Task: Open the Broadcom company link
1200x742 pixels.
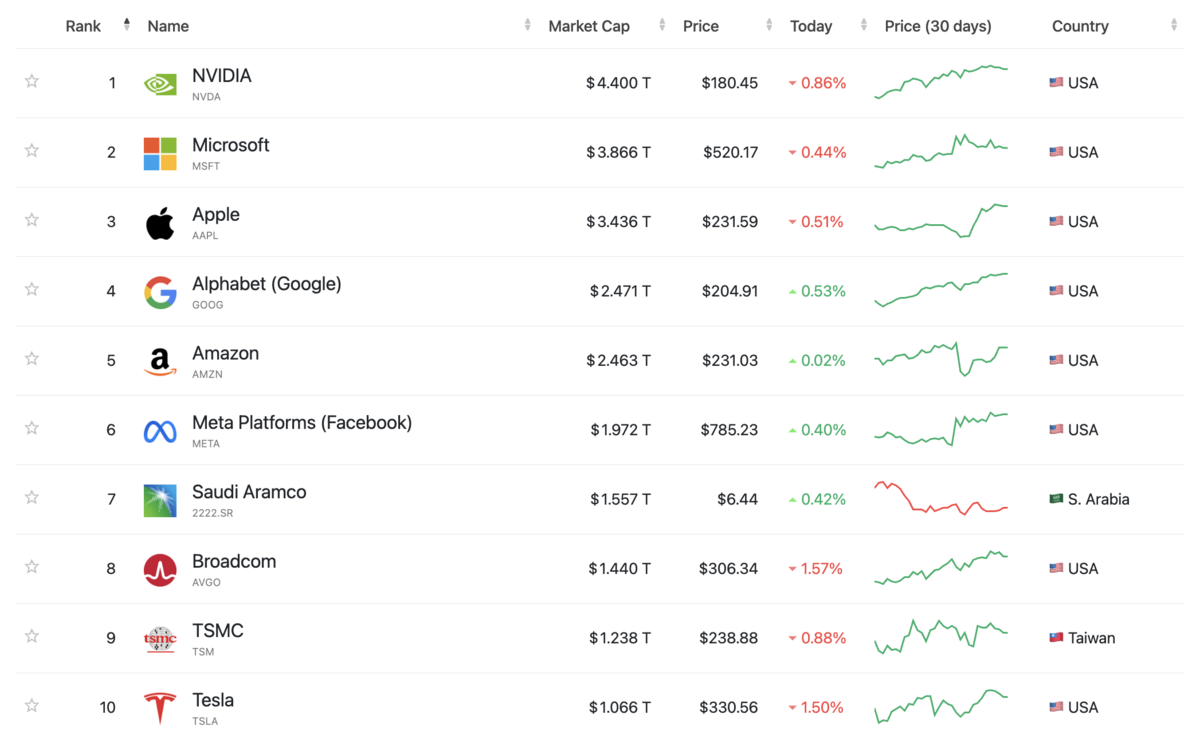Action: click(x=234, y=561)
